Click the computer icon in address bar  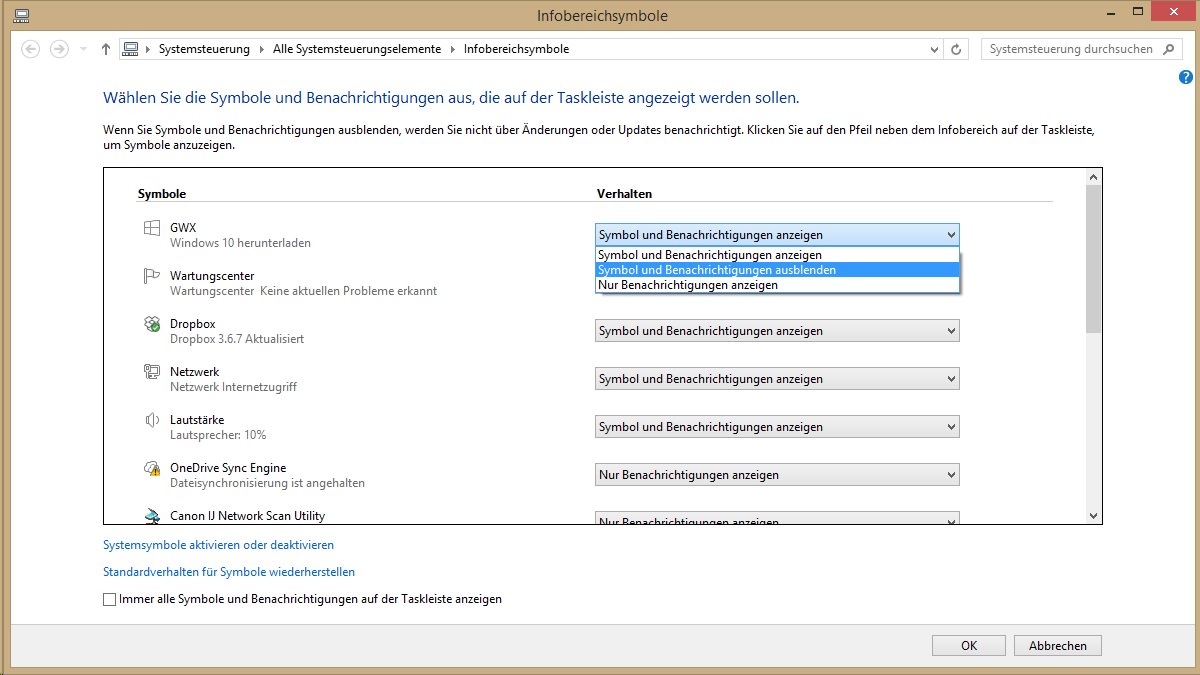click(130, 49)
